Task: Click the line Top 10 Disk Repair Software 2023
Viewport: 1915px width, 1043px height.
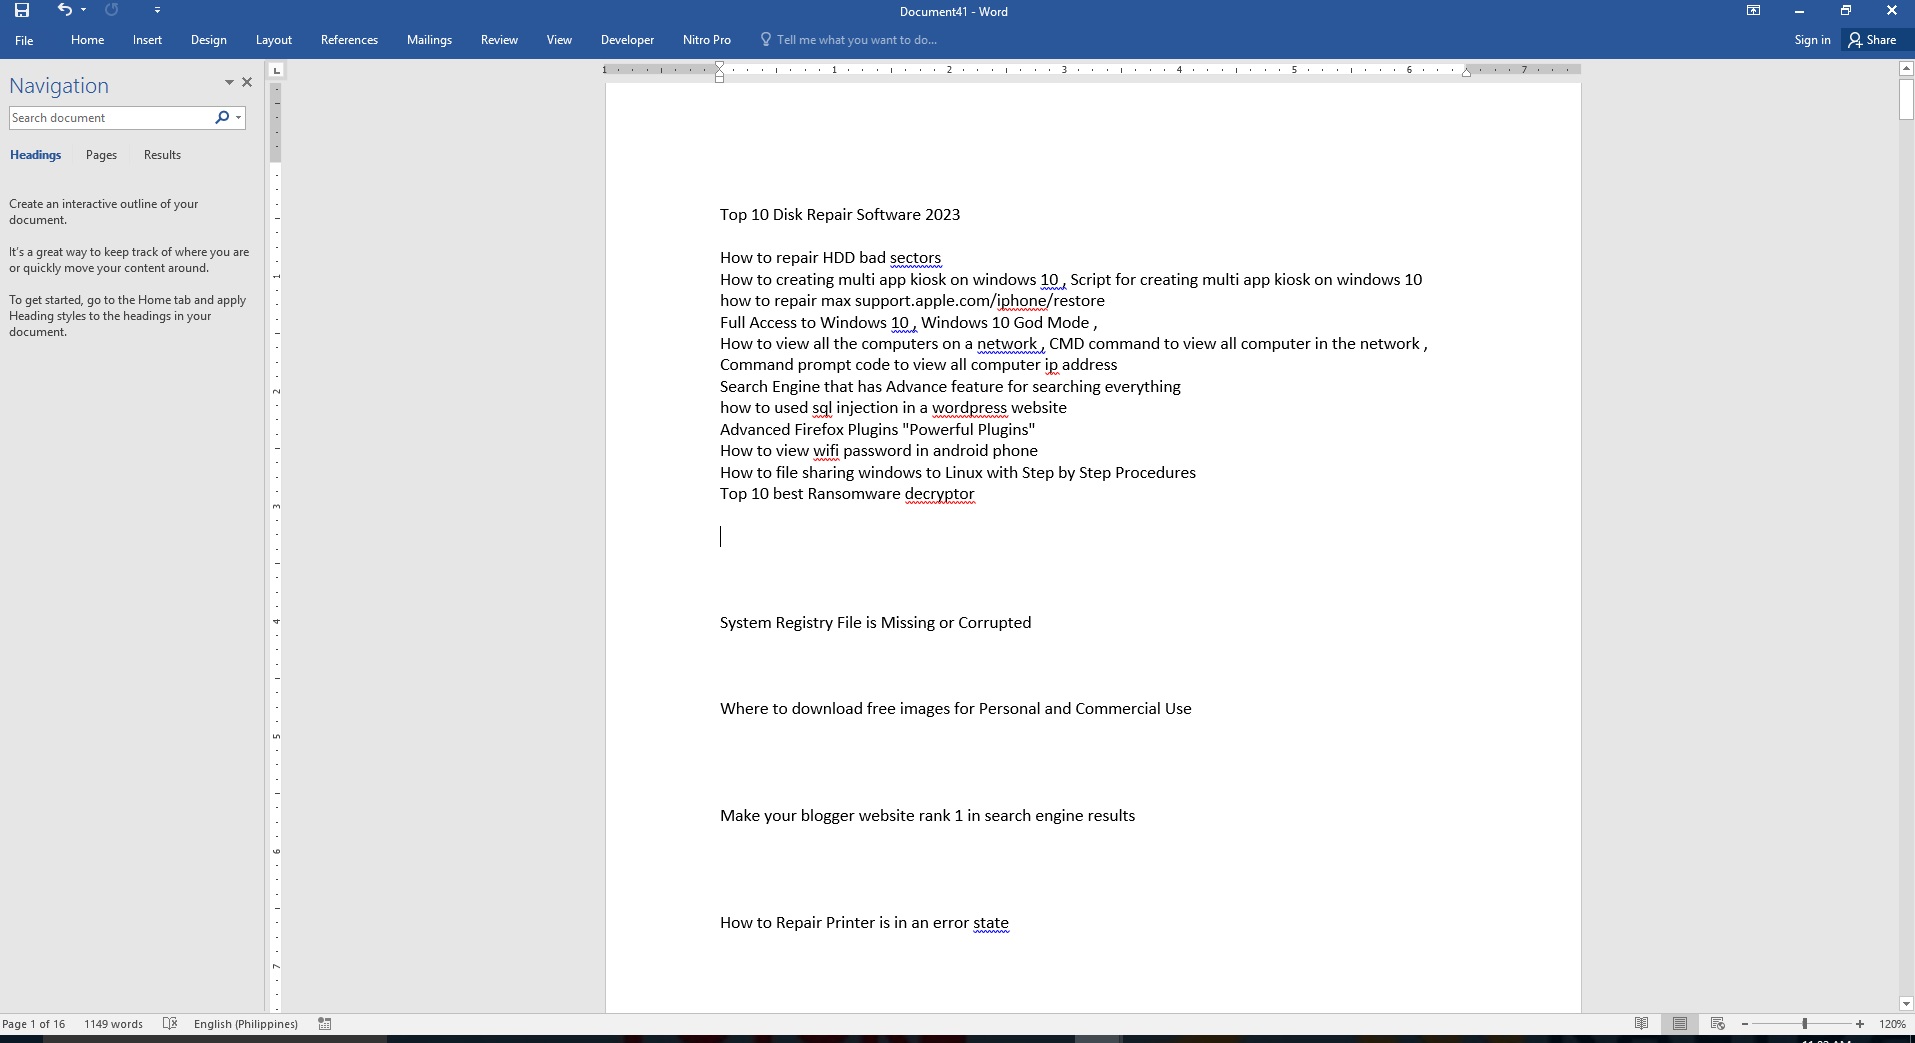Action: pos(840,215)
